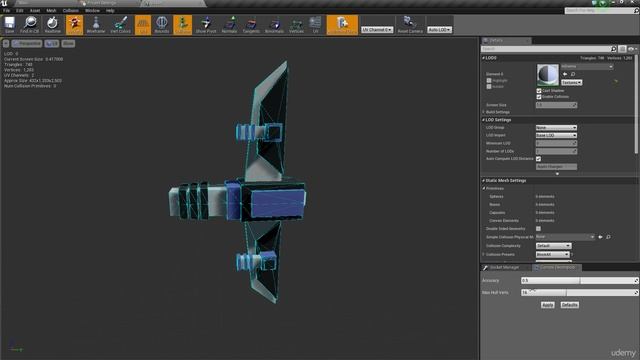Browse to Element 0 material magnifier icon
640x360 pixels.
573,74
